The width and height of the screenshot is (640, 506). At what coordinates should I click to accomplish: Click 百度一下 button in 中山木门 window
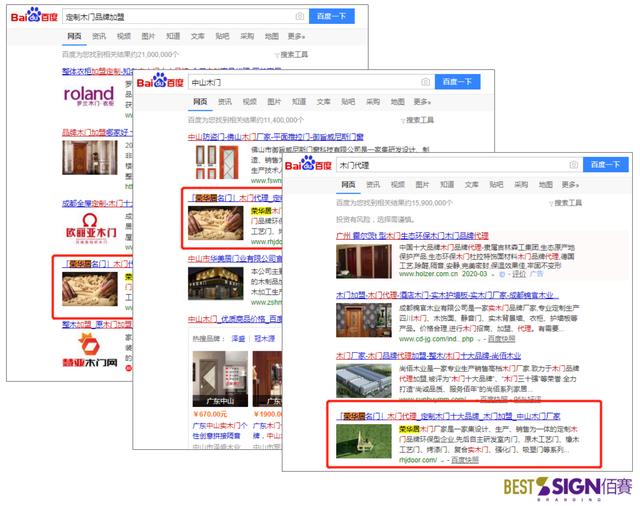click(458, 82)
